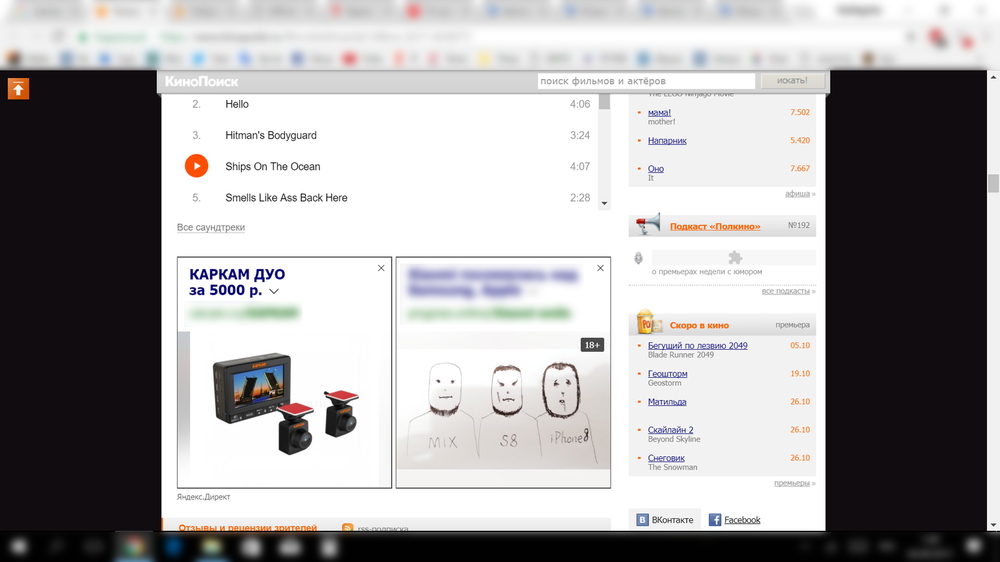Click the №192 podcast number
This screenshot has height=562, width=1000.
coord(798,225)
